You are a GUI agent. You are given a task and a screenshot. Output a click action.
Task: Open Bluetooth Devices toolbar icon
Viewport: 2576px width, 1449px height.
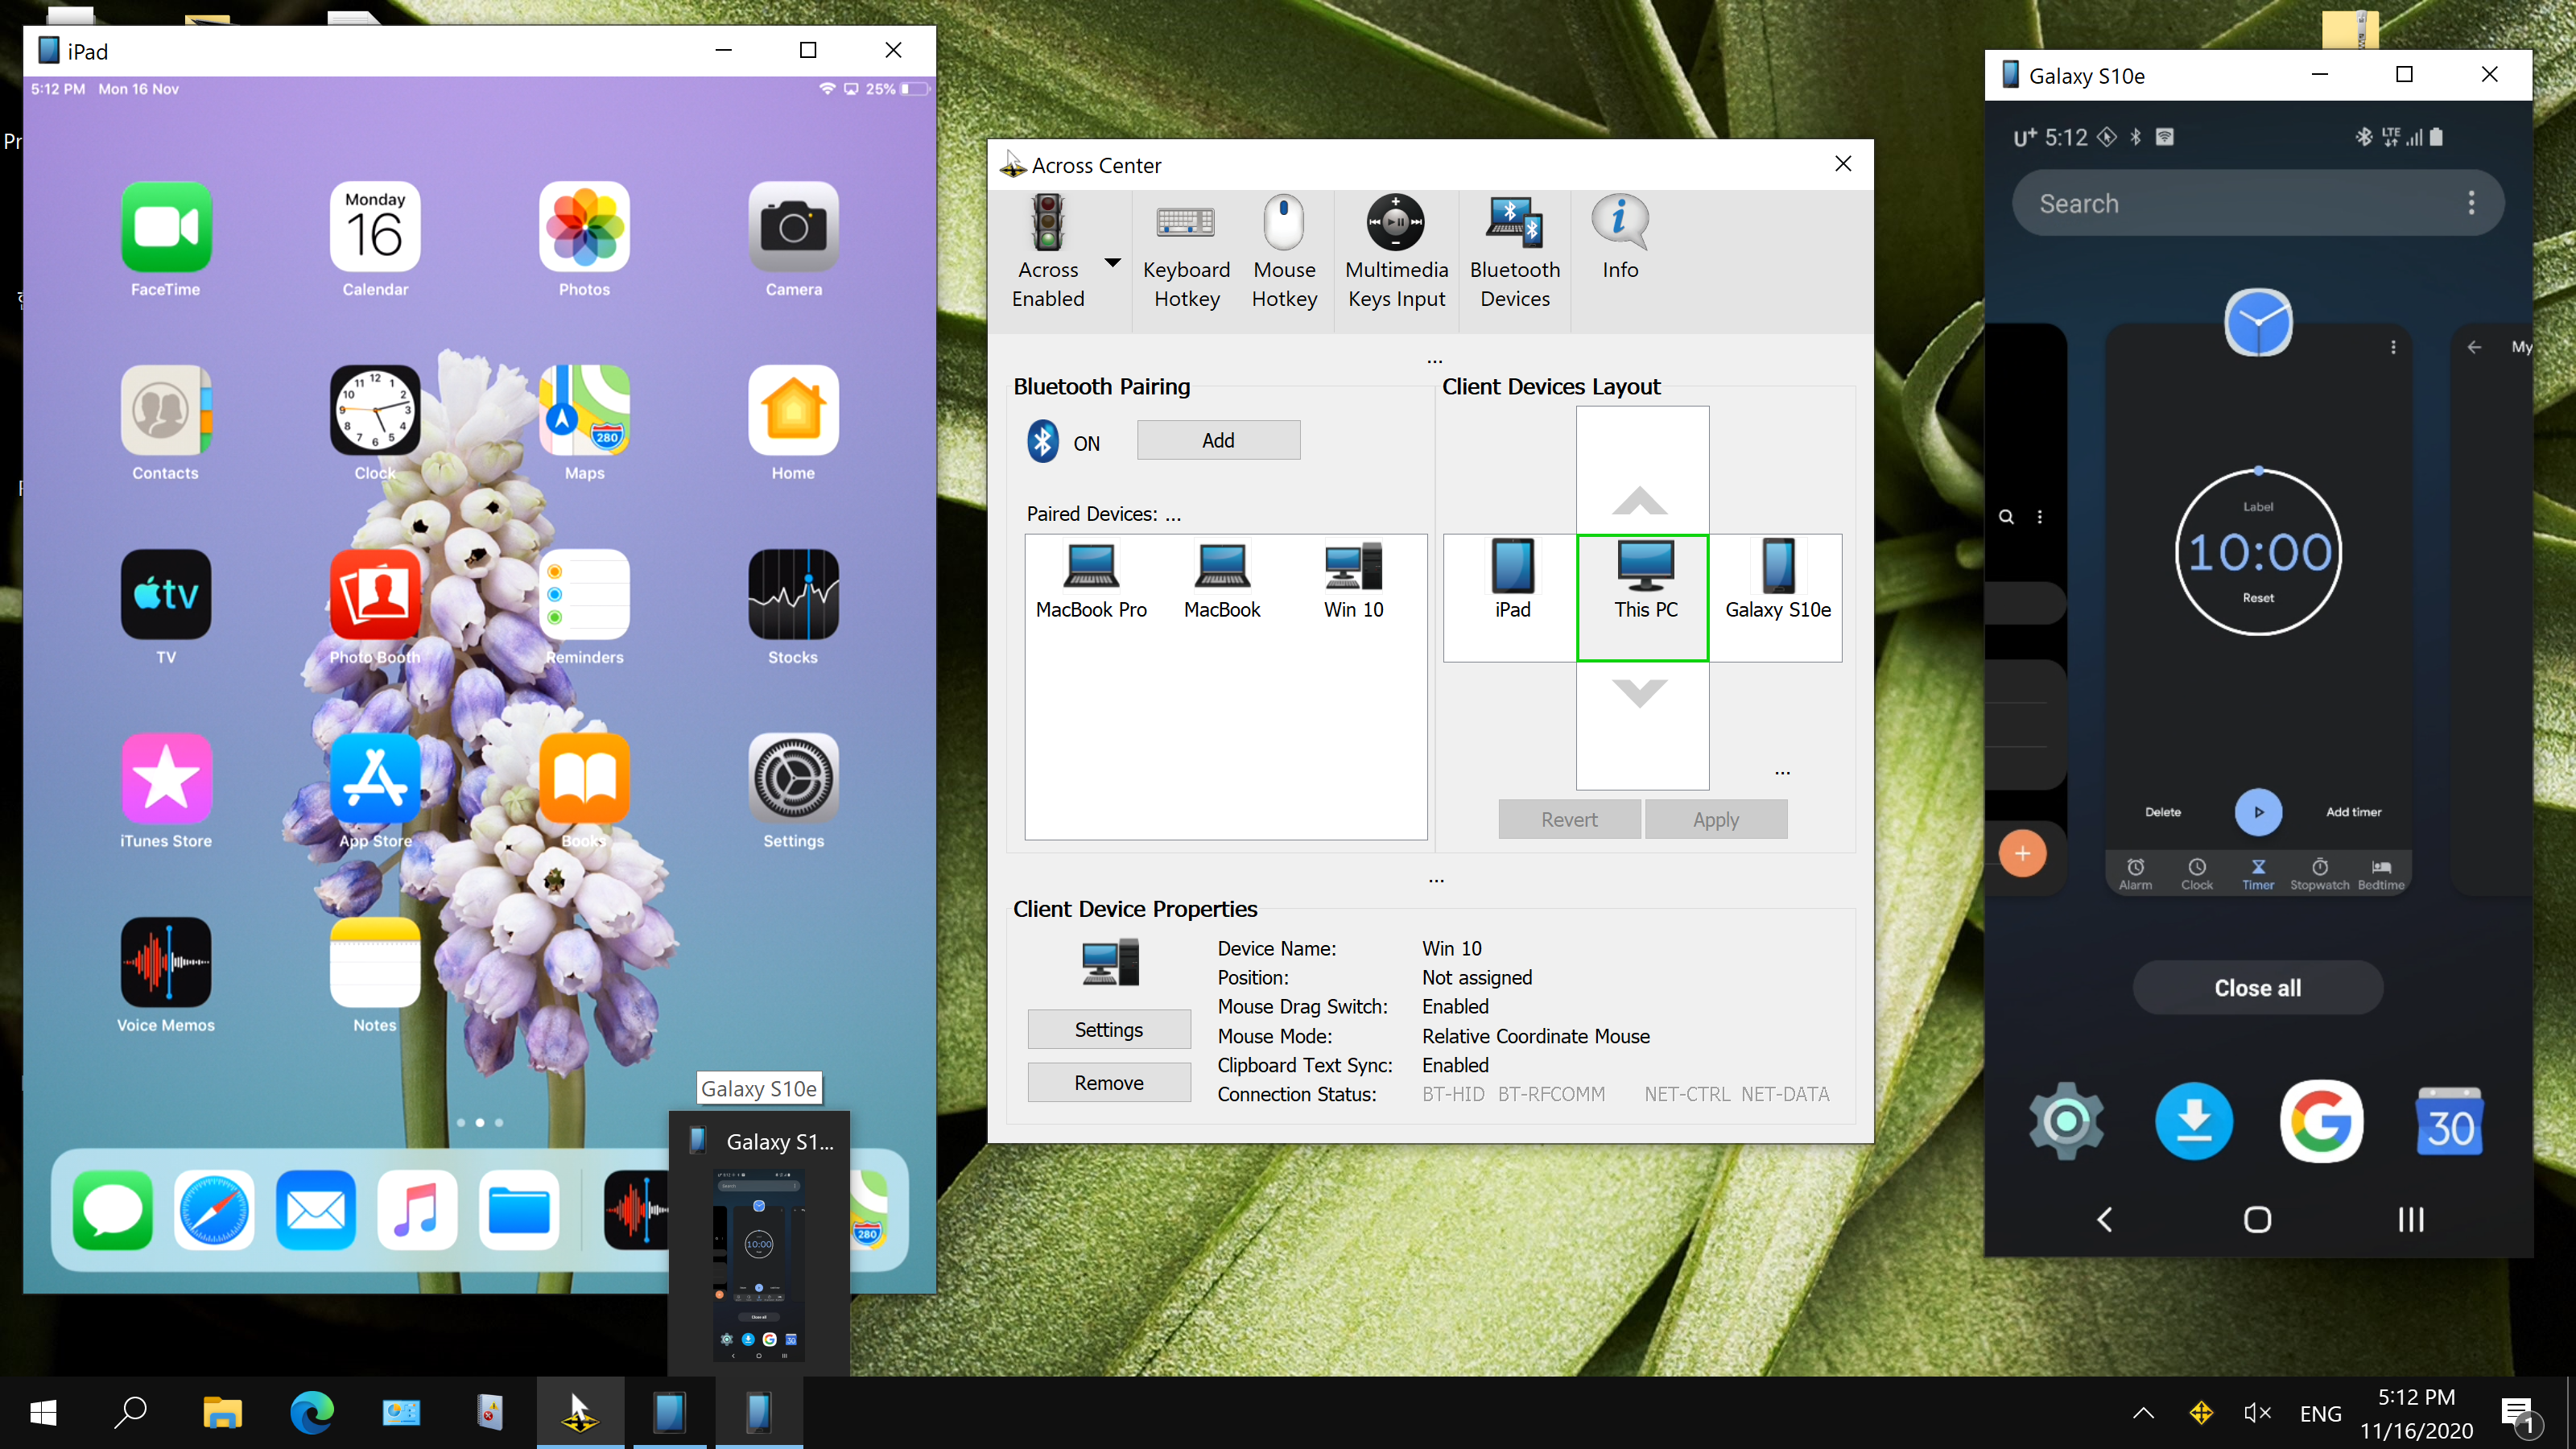coord(1514,224)
